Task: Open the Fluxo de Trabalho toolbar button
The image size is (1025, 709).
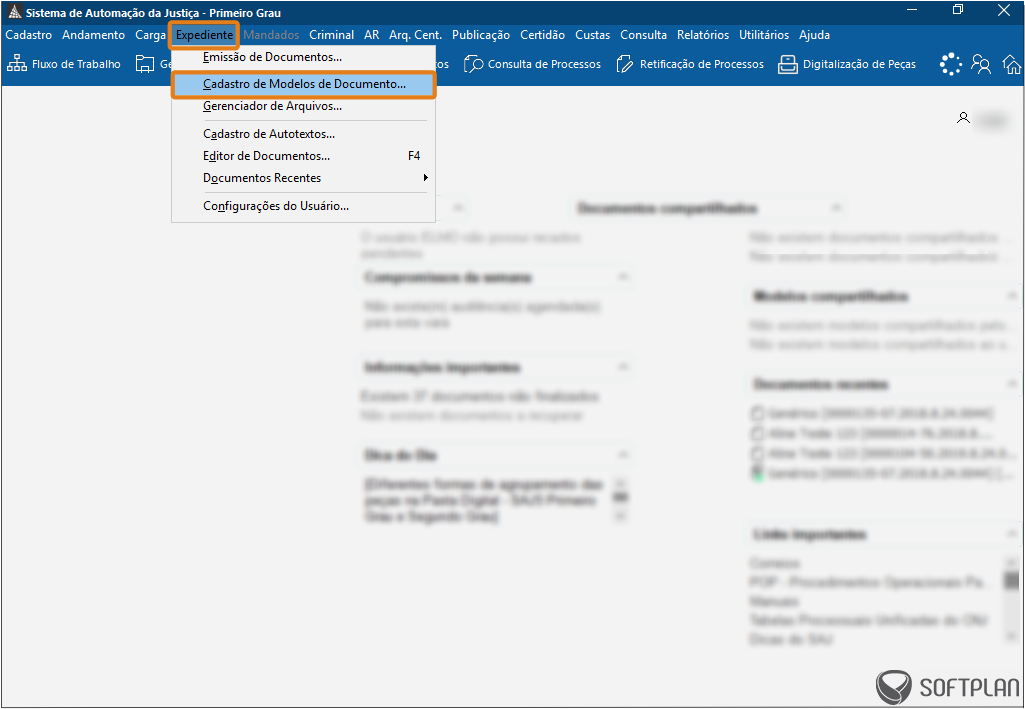Action: click(64, 64)
